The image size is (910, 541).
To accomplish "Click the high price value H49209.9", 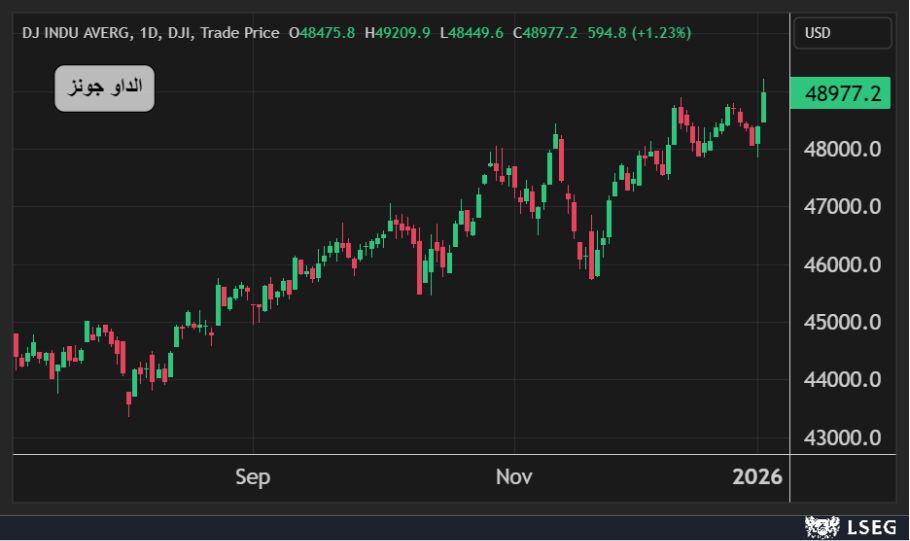I will point(398,33).
